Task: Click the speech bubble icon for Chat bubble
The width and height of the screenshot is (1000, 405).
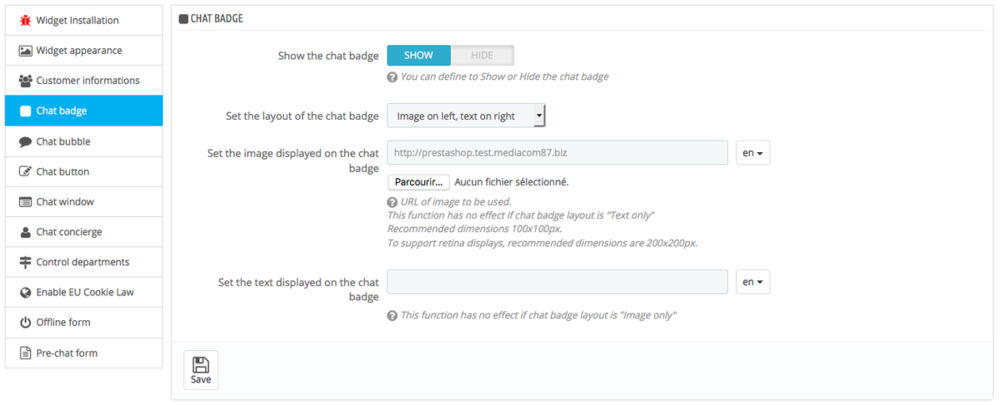Action: click(26, 141)
